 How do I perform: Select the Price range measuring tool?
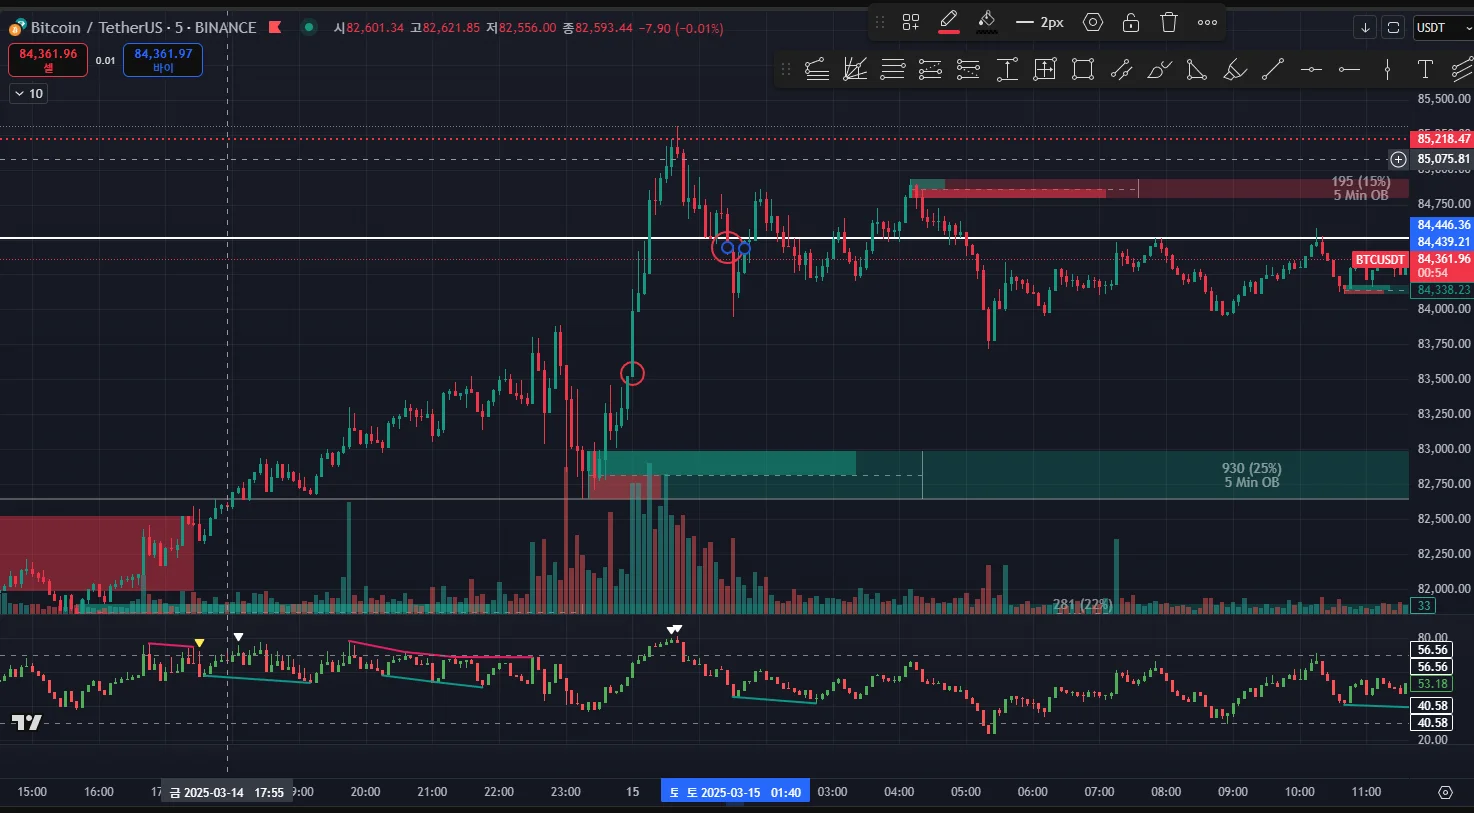[1007, 69]
